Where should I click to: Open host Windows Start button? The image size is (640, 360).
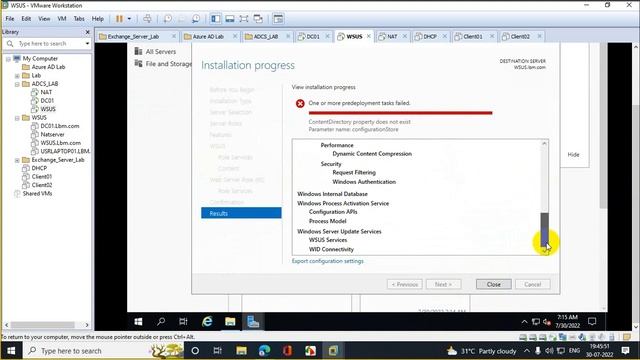pyautogui.click(x=11, y=351)
